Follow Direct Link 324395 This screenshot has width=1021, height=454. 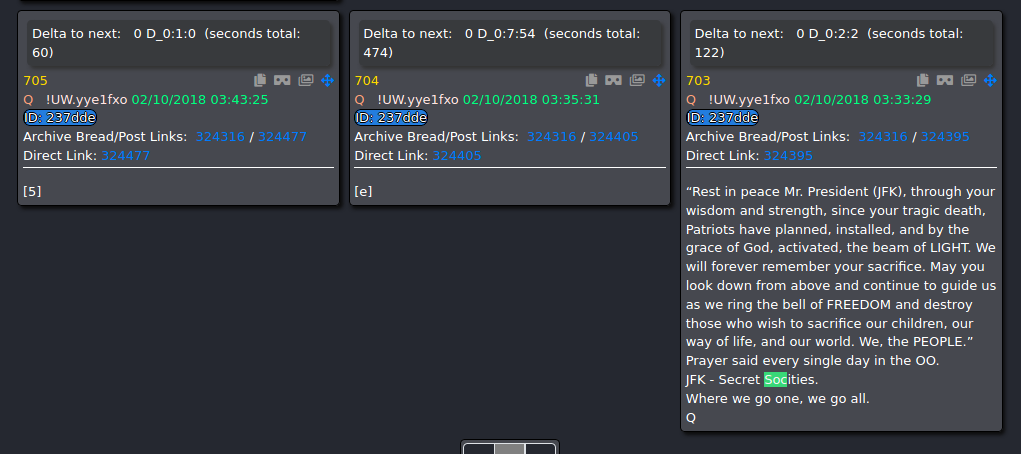pos(789,156)
